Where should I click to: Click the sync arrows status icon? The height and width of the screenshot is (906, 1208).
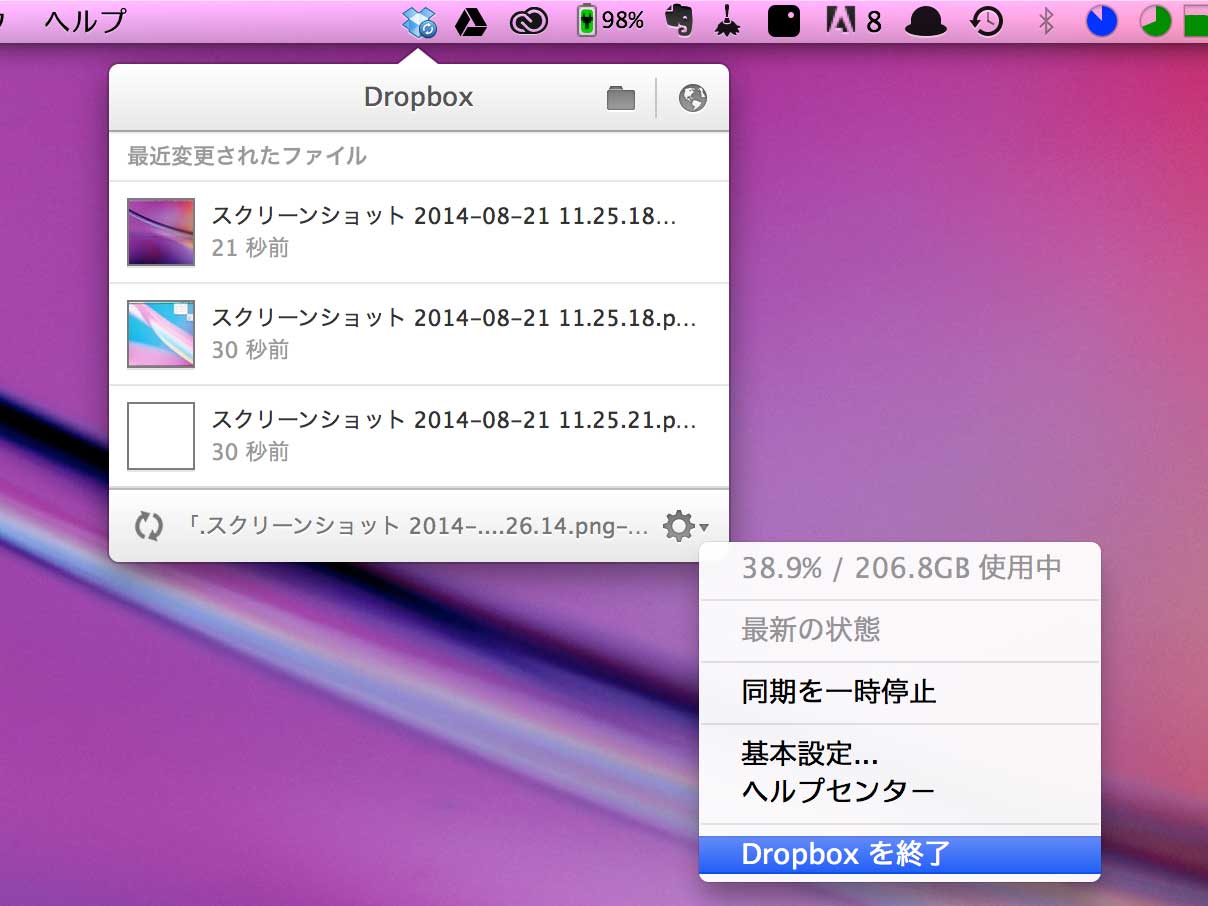click(148, 525)
